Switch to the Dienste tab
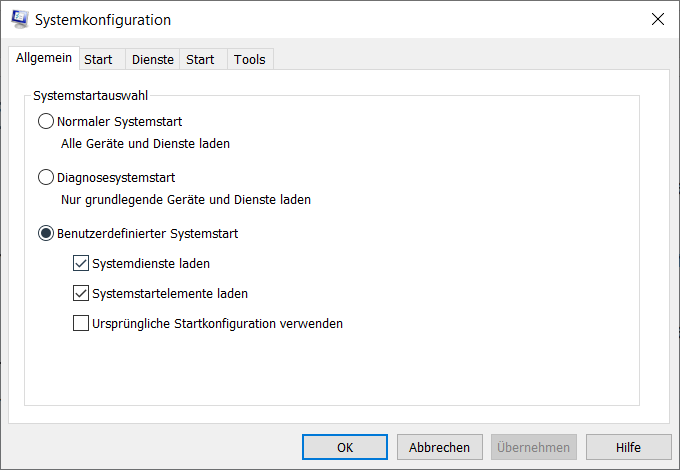 click(x=153, y=59)
